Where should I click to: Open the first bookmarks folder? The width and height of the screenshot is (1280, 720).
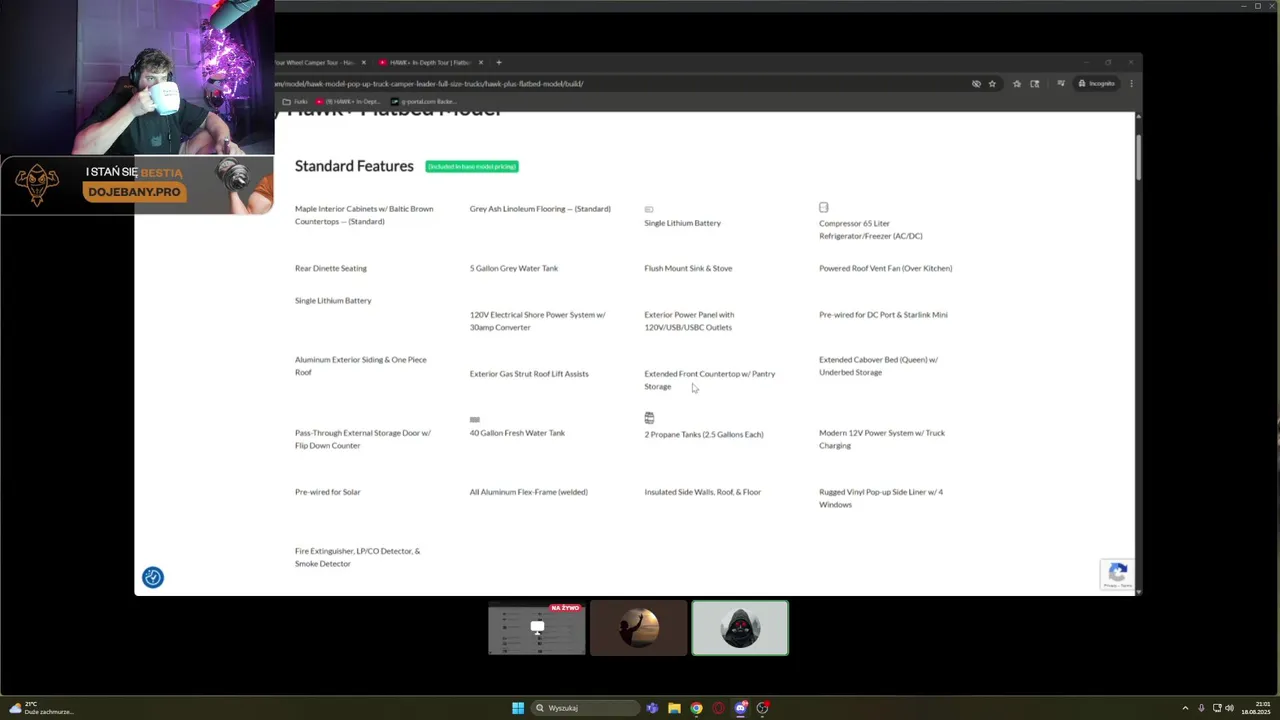(x=296, y=101)
